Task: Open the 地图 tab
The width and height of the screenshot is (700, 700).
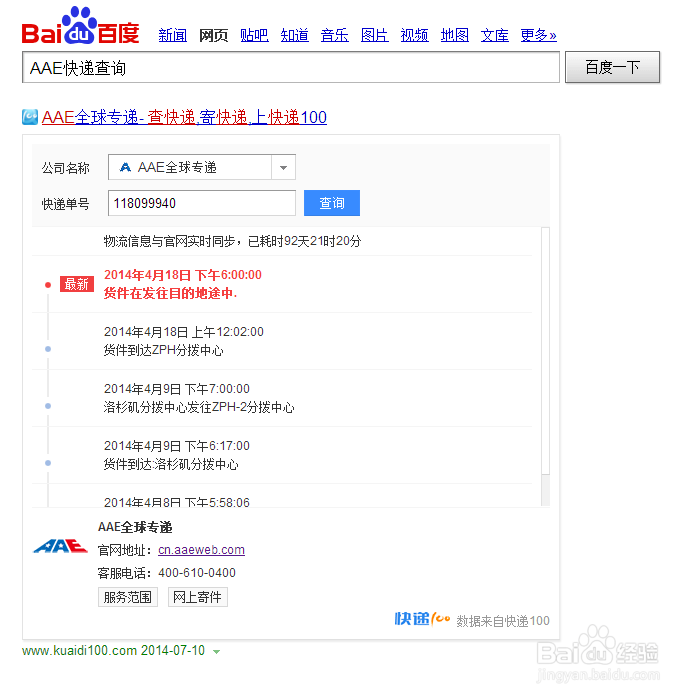Action: [454, 35]
